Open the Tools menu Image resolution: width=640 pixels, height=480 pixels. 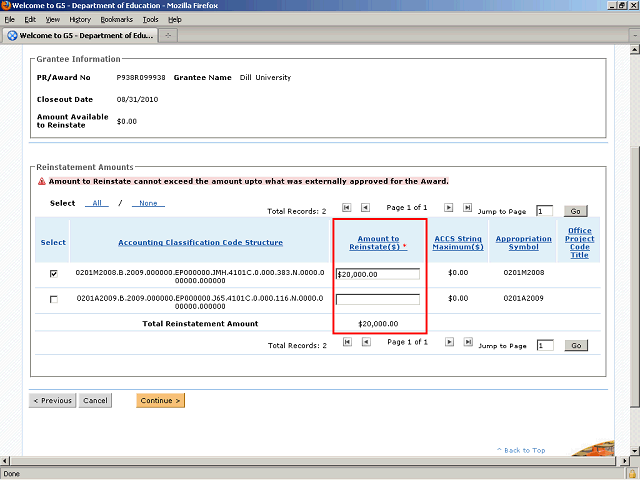(x=150, y=19)
